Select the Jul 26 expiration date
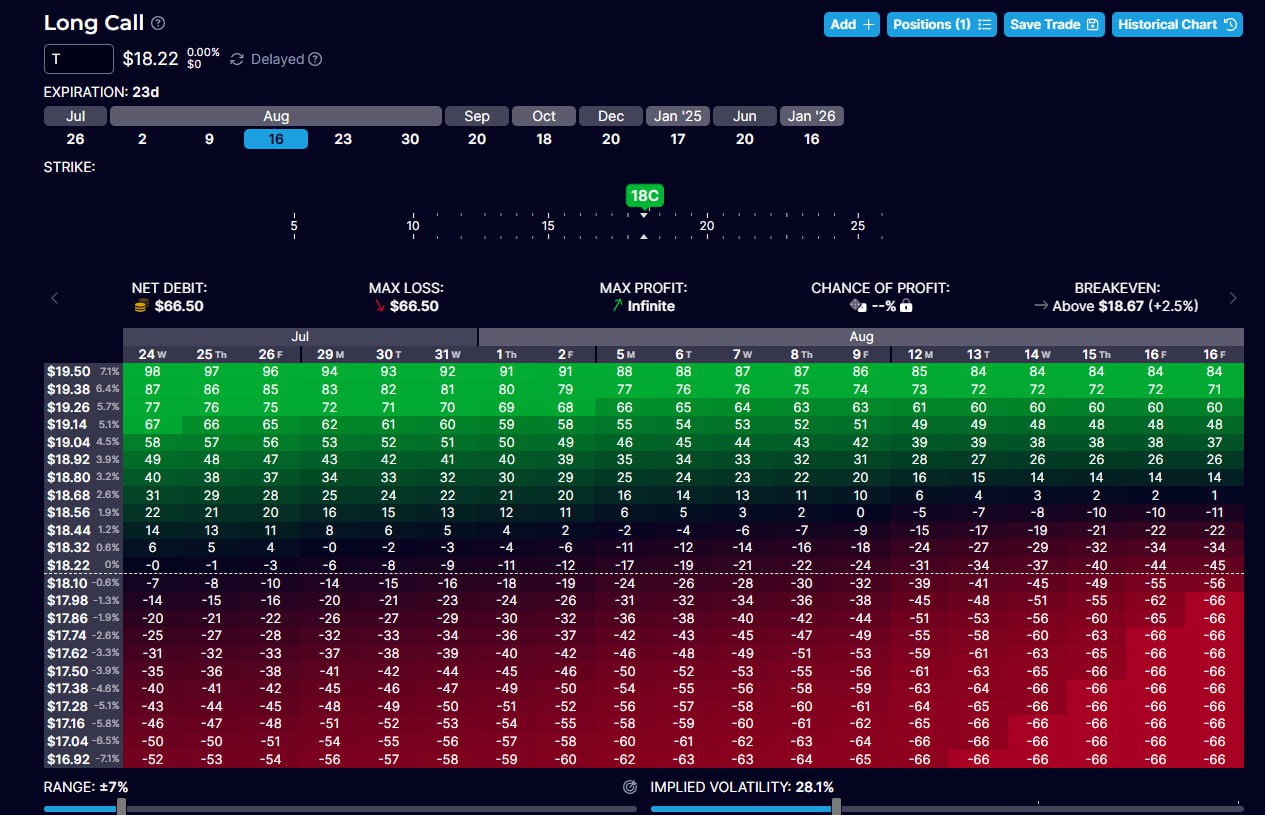The image size is (1265, 815). coord(75,139)
